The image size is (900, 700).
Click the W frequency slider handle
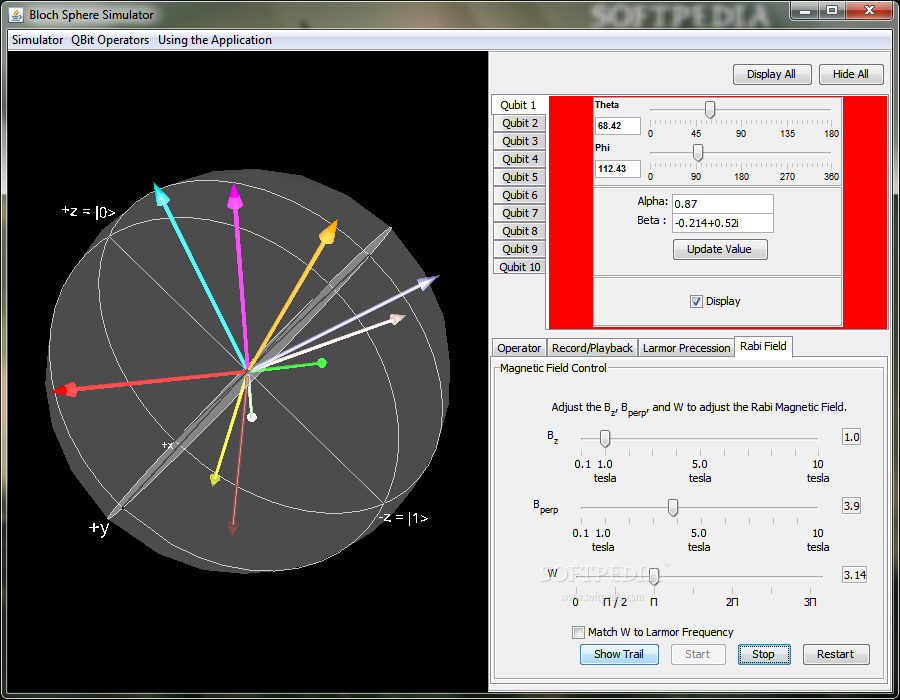click(654, 576)
